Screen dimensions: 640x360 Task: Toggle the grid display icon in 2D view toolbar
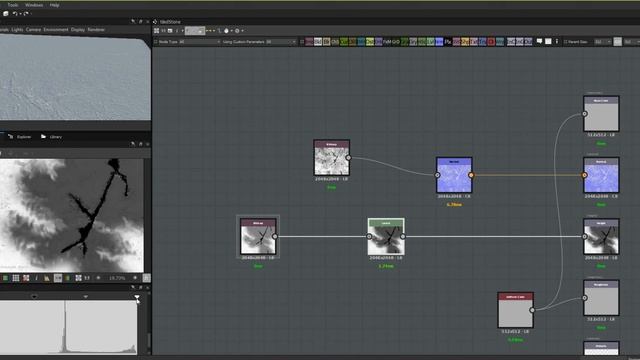(x=16, y=278)
